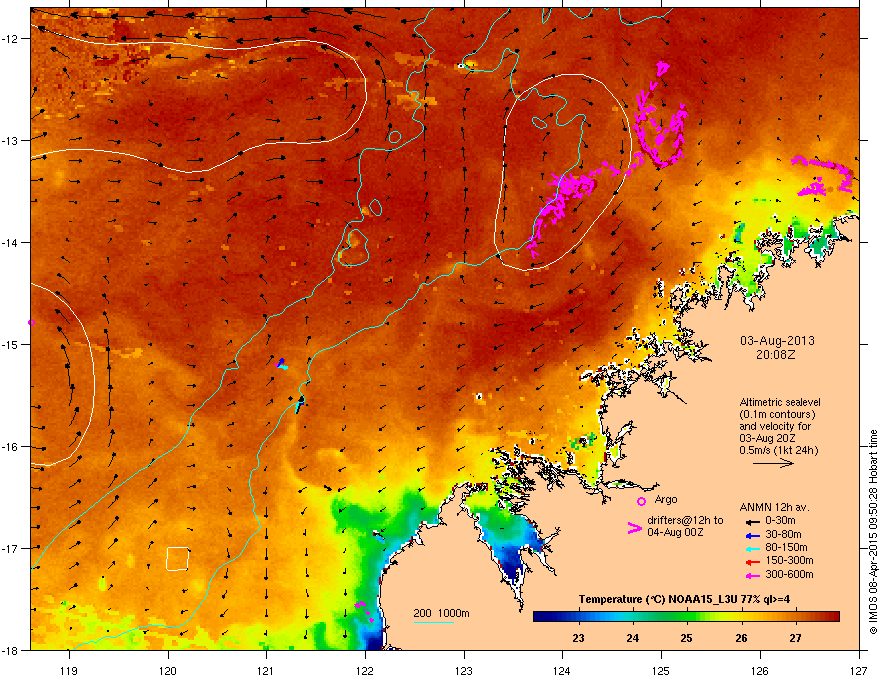Click the 150-300m depth label
880x680 pixels.
pos(789,560)
